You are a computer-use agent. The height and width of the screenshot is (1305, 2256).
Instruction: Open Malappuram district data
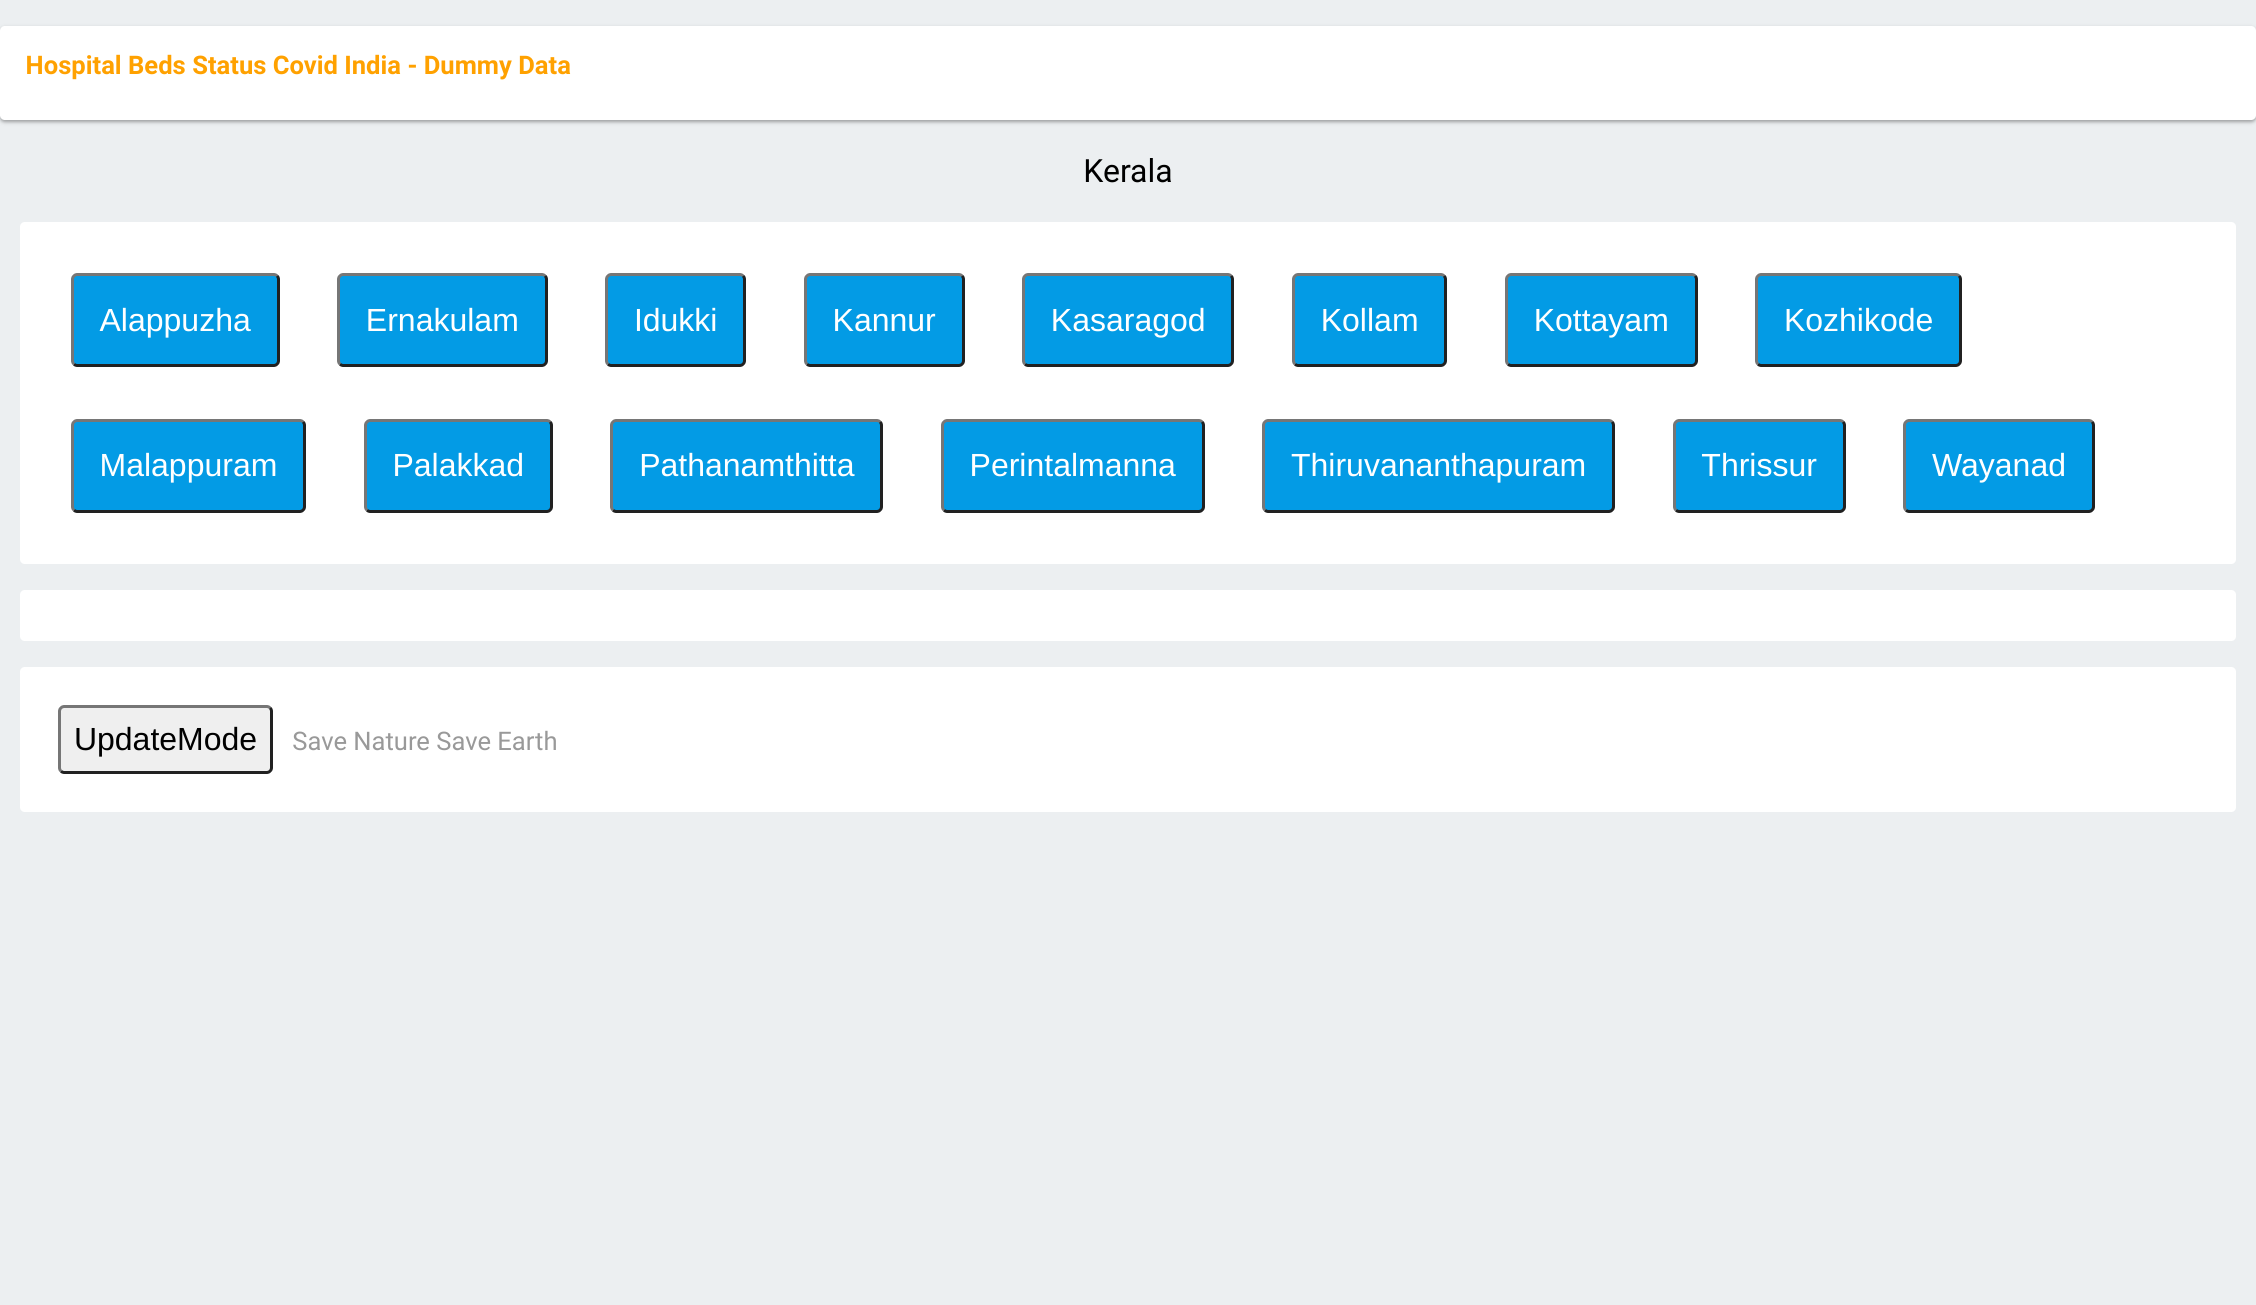coord(188,466)
